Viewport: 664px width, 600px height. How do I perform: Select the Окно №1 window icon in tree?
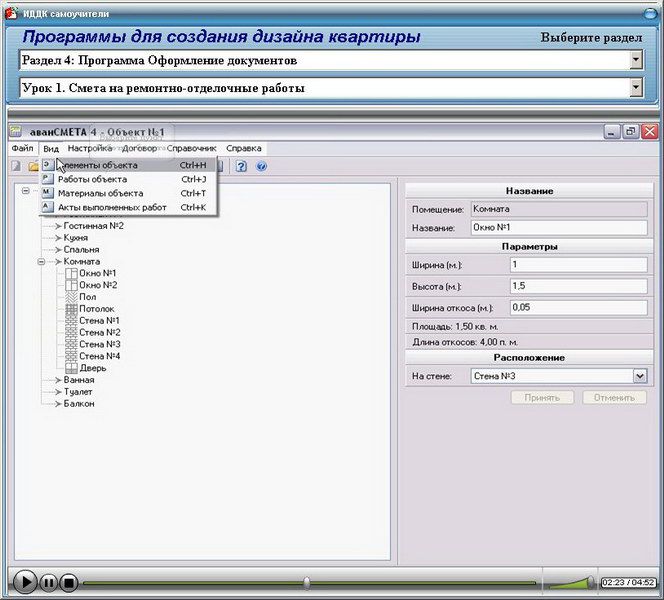(x=70, y=273)
